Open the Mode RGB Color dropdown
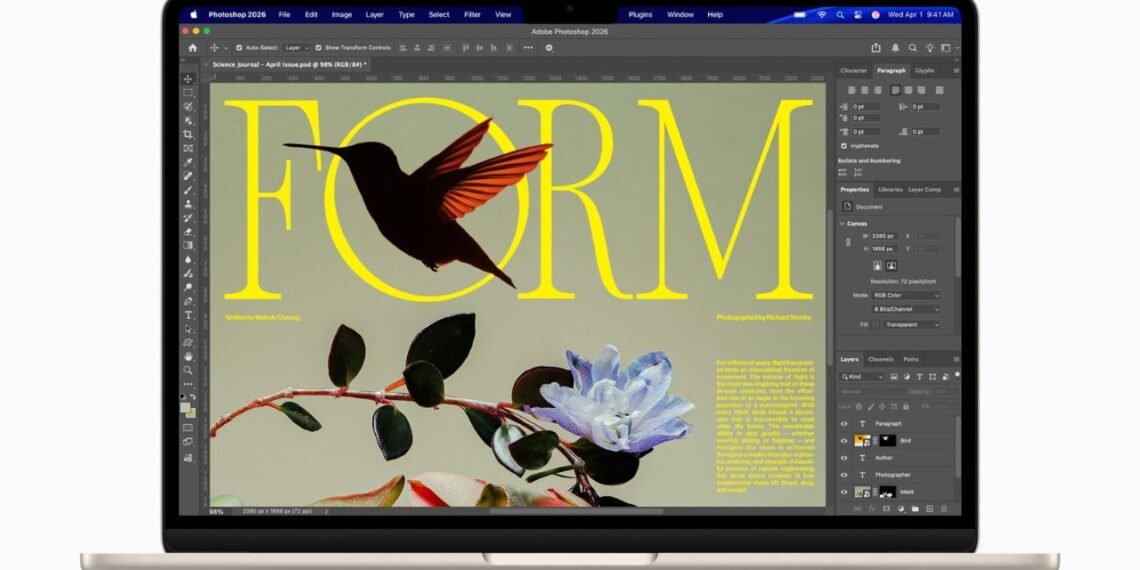This screenshot has width=1140, height=570. point(906,295)
